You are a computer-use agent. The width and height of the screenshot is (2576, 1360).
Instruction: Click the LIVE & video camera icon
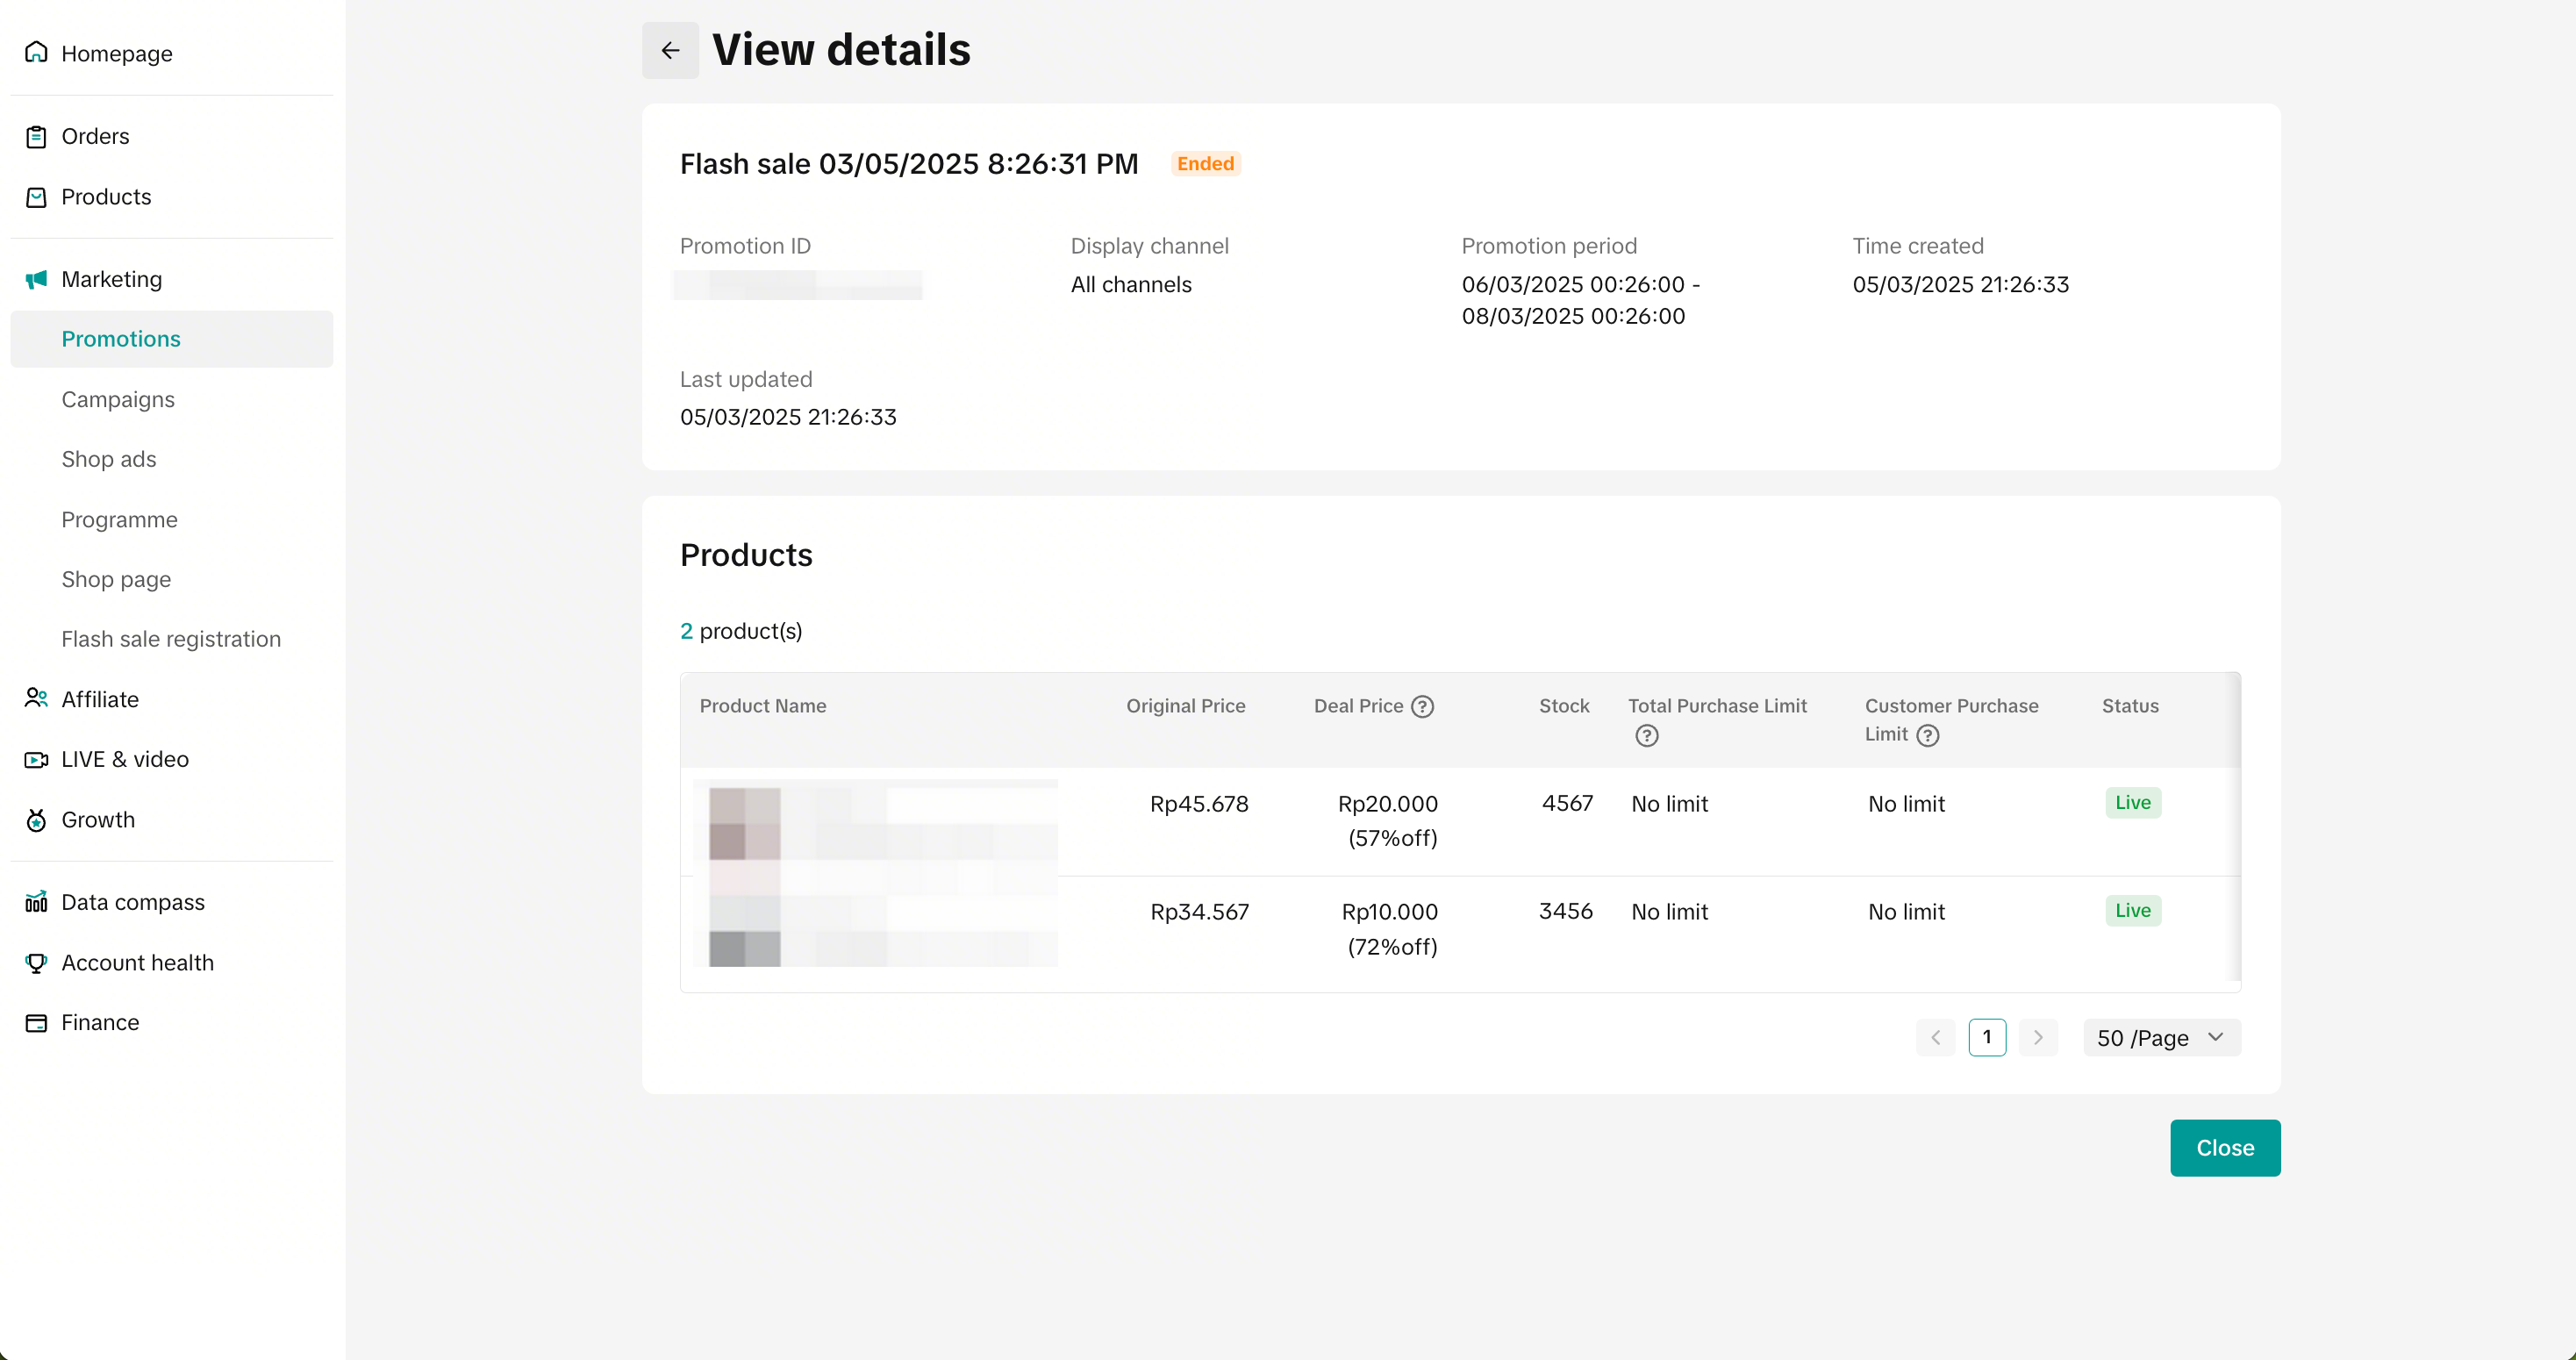point(36,759)
